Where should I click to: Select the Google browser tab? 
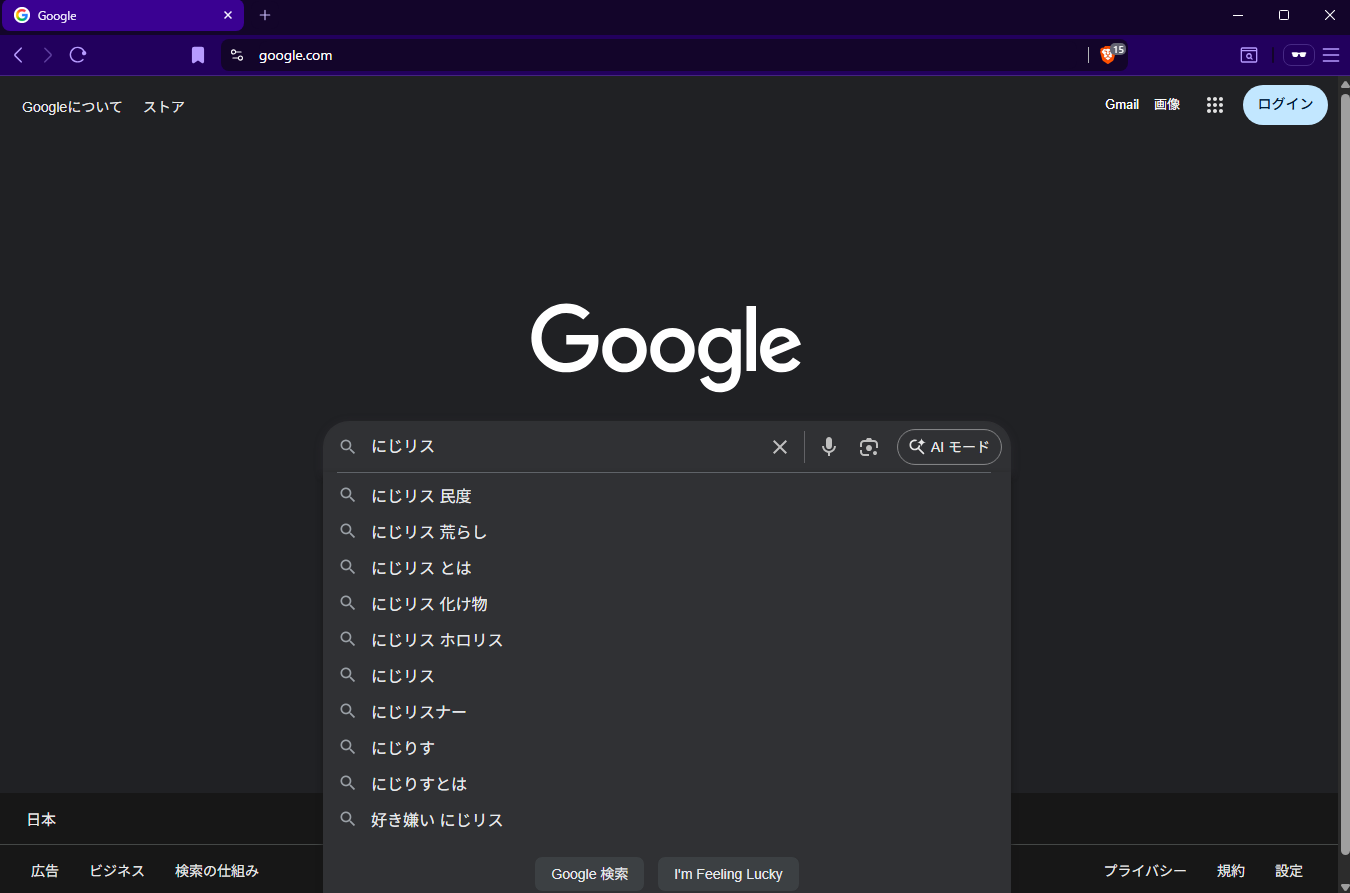(122, 15)
